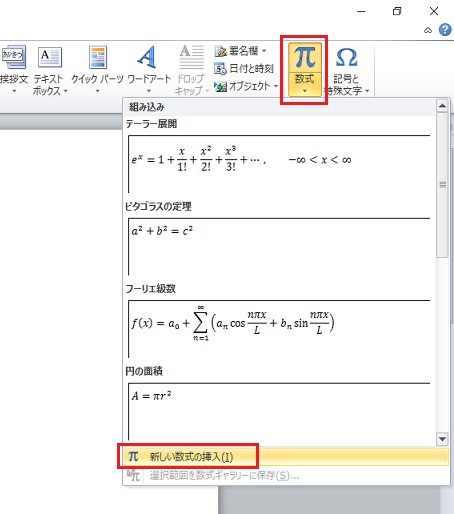This screenshot has height=514, width=454.
Task: Insert the ピタゴラスの定理 equation
Action: [x=279, y=246]
